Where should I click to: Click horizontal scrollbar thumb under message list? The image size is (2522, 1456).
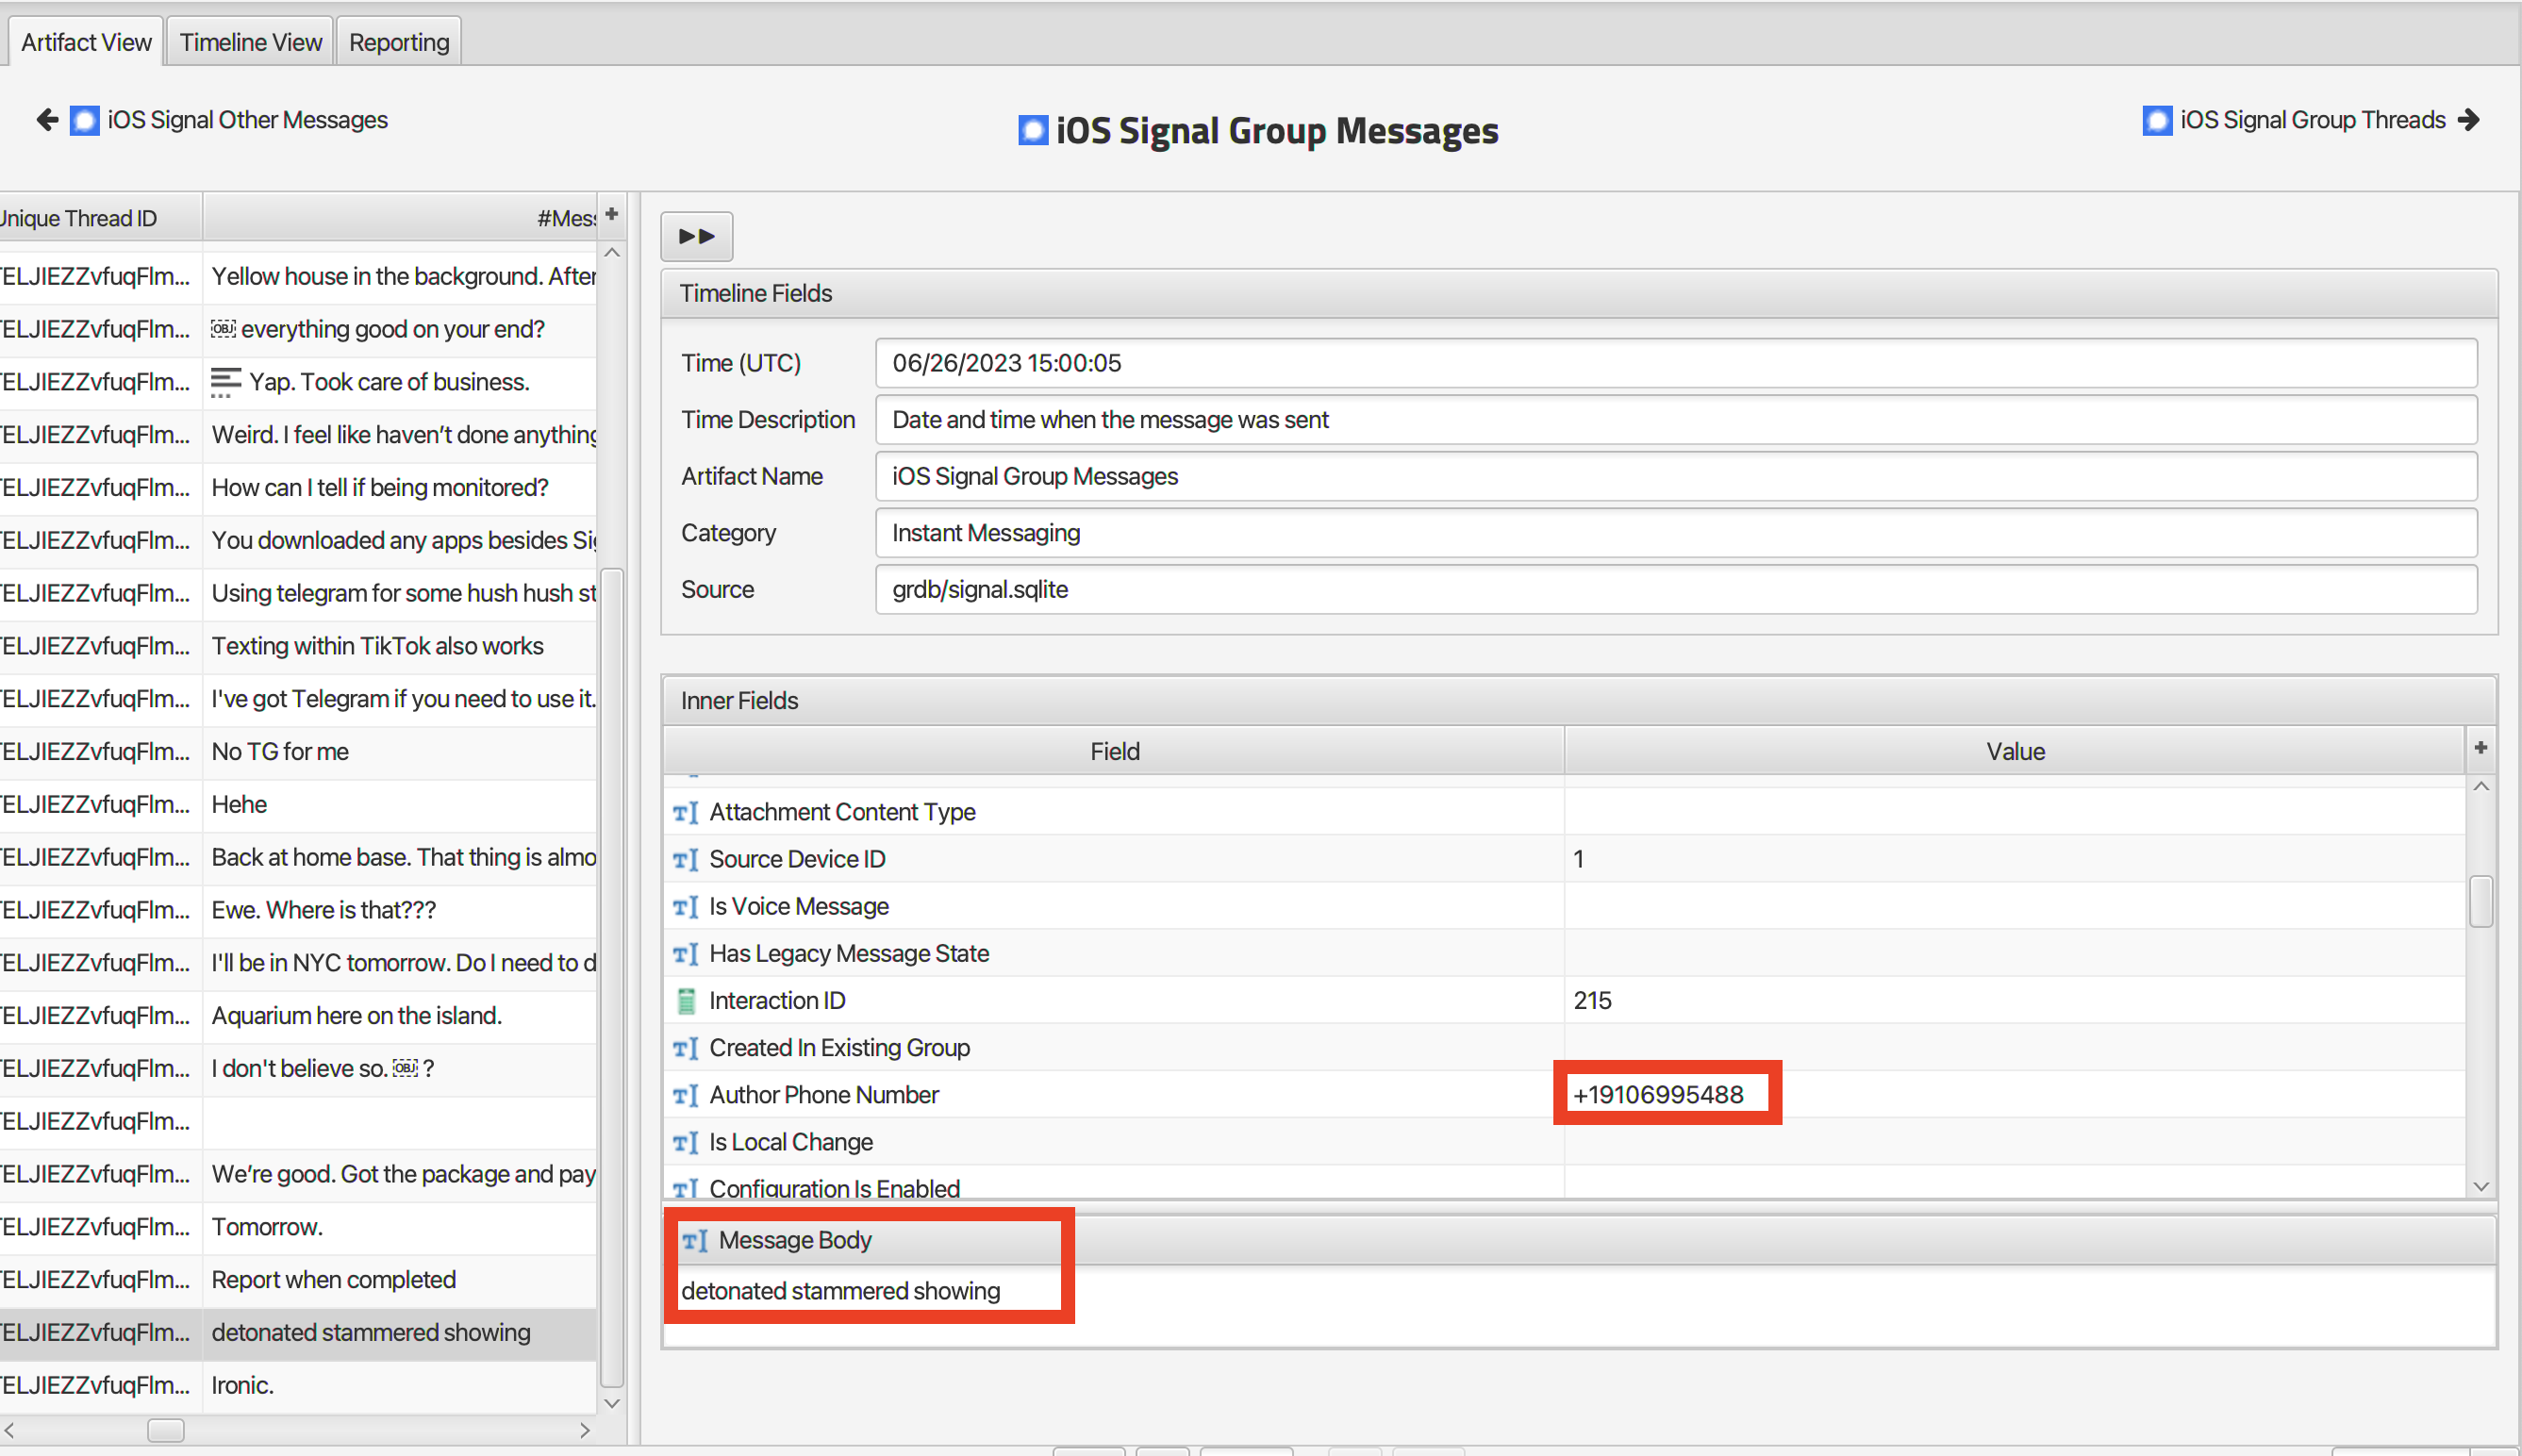point(166,1430)
